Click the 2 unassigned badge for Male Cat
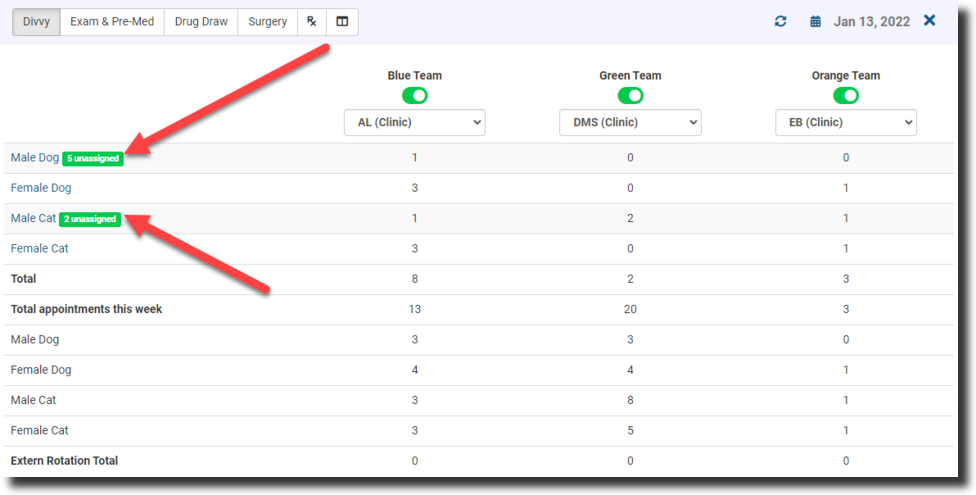The image size is (976, 495). pyautogui.click(x=90, y=219)
